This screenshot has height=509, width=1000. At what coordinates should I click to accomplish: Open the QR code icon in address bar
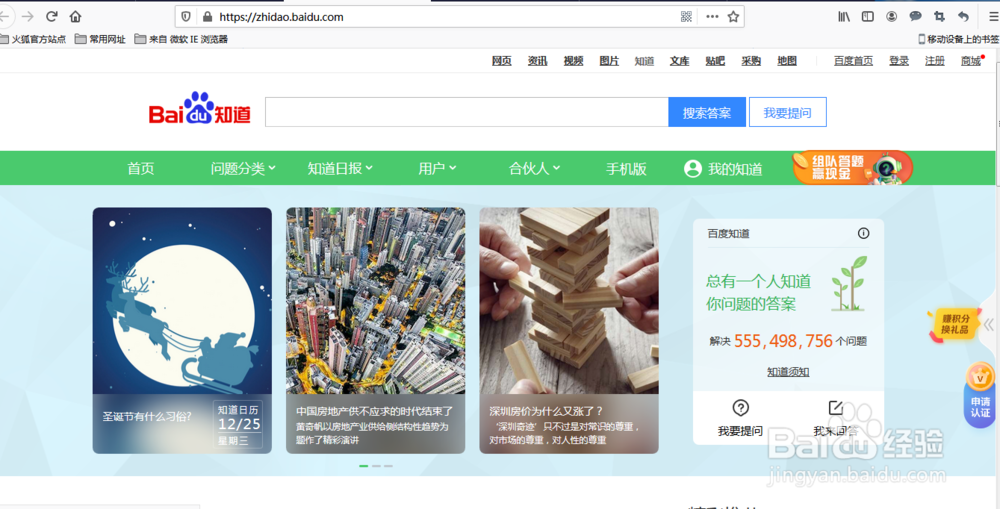point(686,17)
